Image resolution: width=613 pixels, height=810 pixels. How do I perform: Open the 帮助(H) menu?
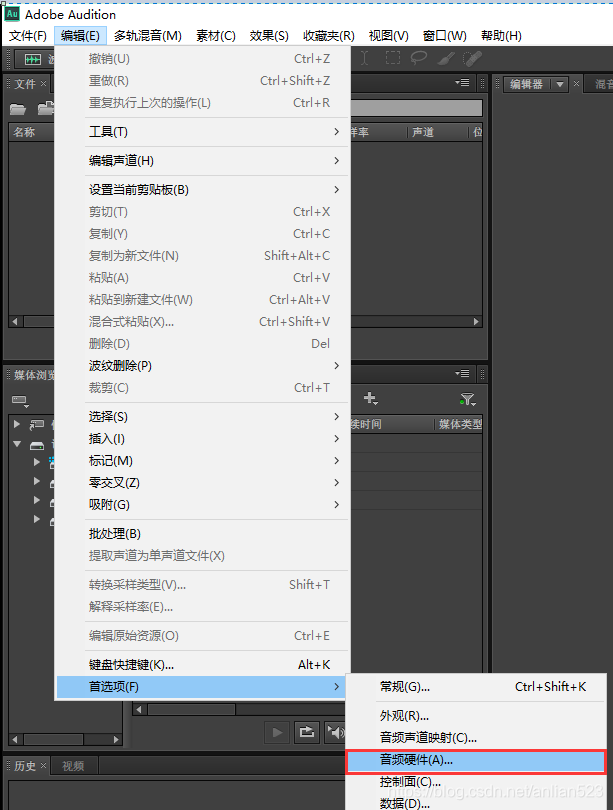[501, 36]
